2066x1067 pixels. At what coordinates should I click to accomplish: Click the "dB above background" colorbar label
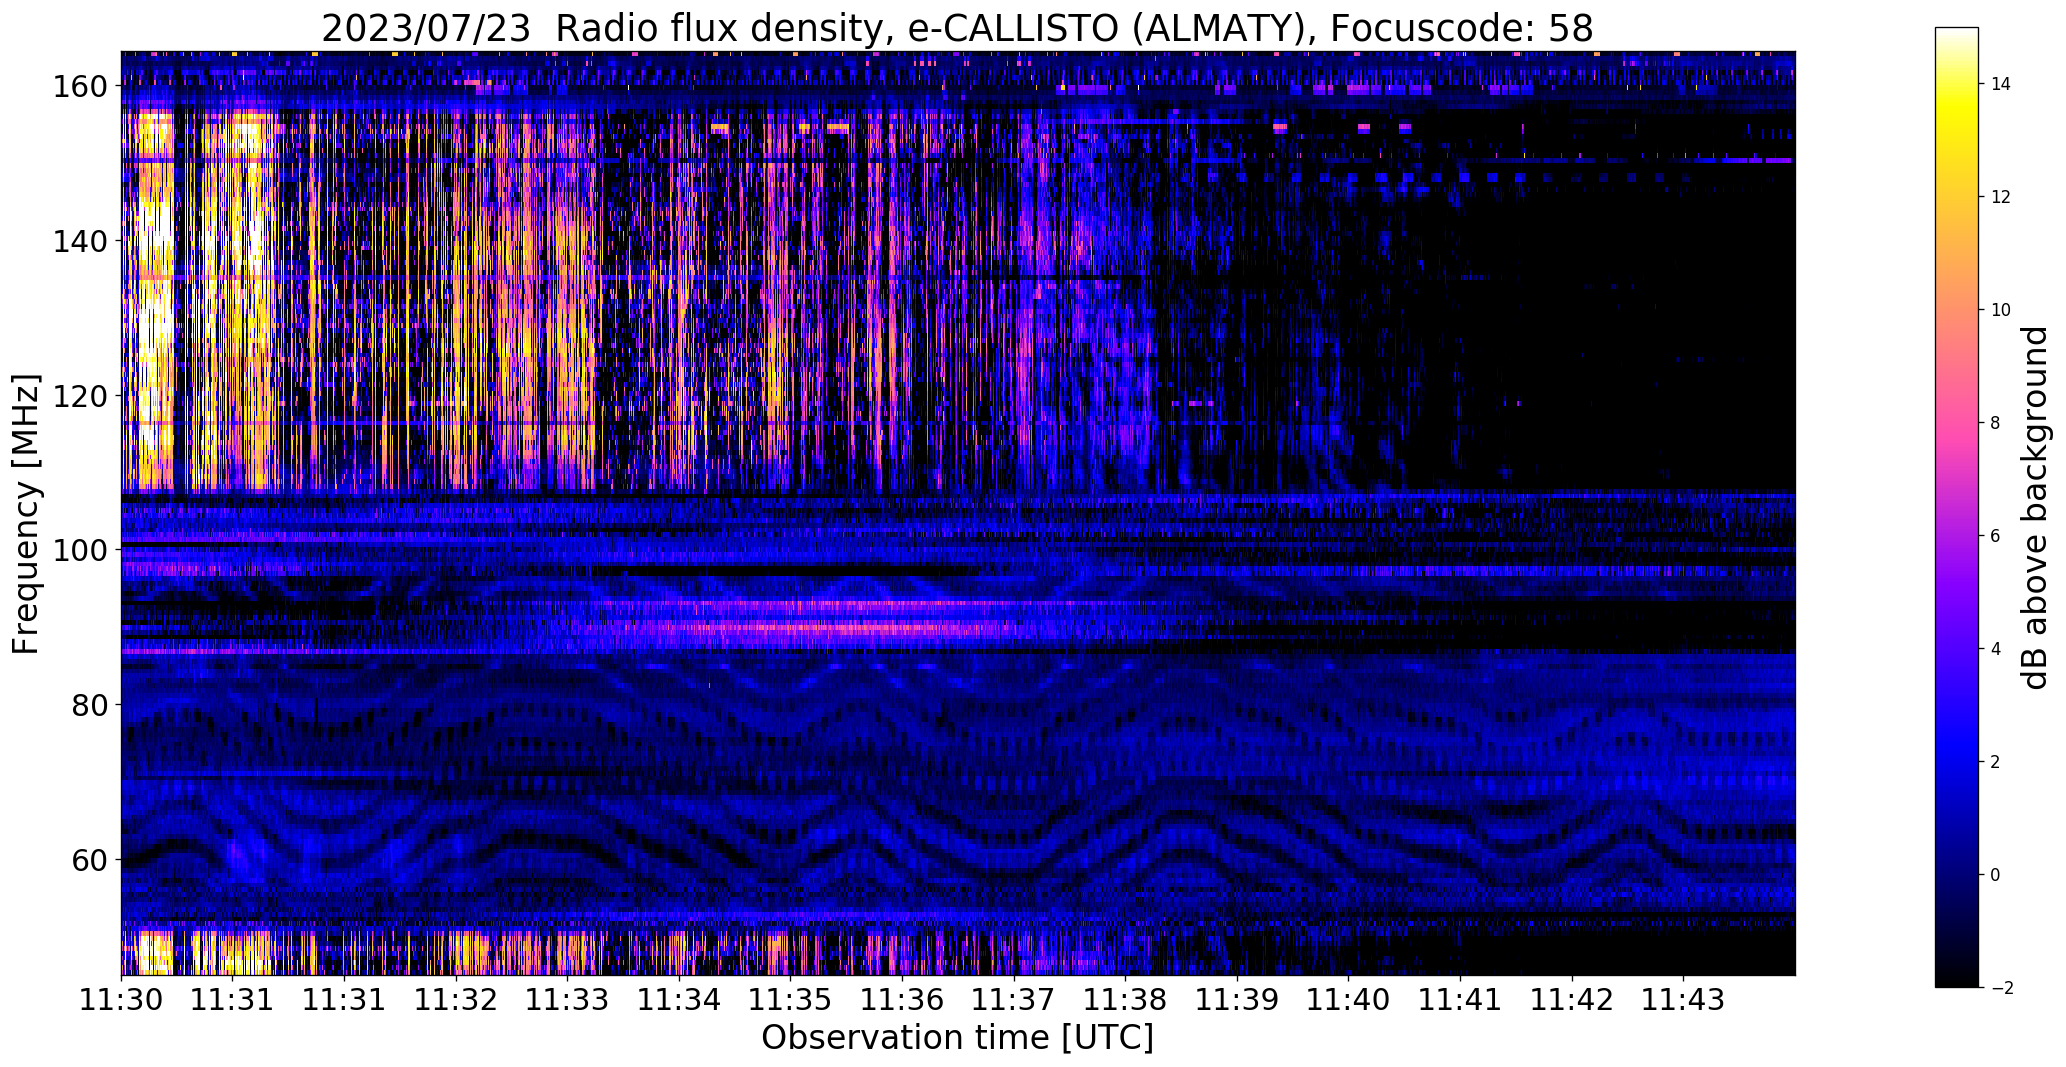coord(2035,508)
